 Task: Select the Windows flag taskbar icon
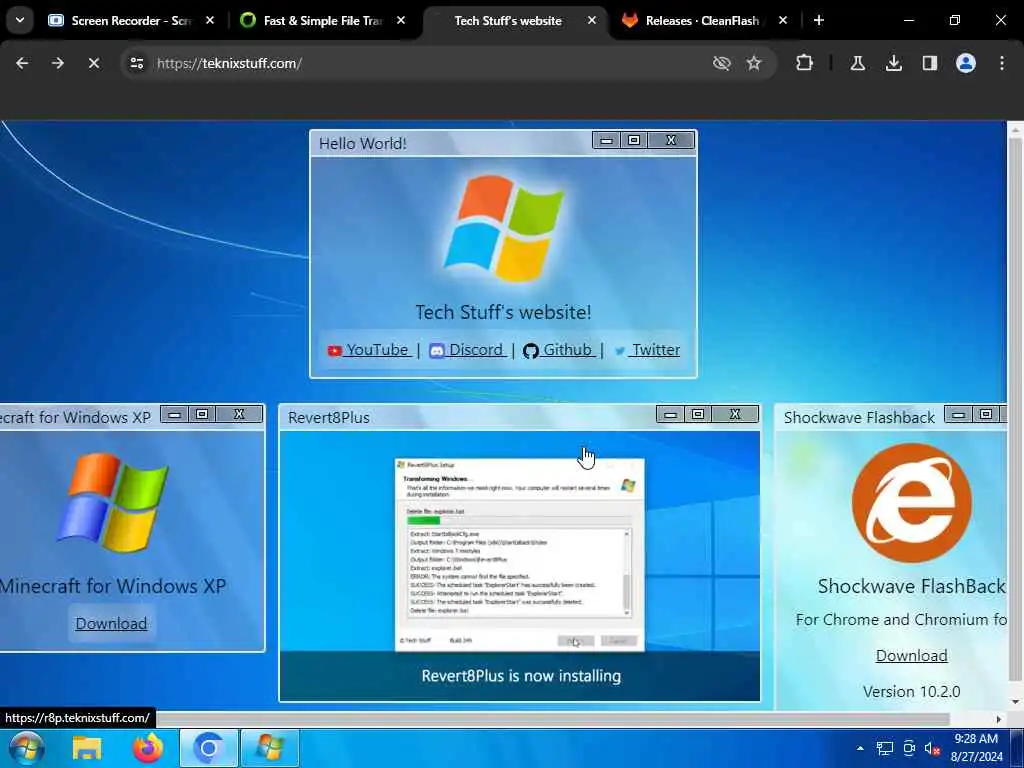(x=270, y=748)
